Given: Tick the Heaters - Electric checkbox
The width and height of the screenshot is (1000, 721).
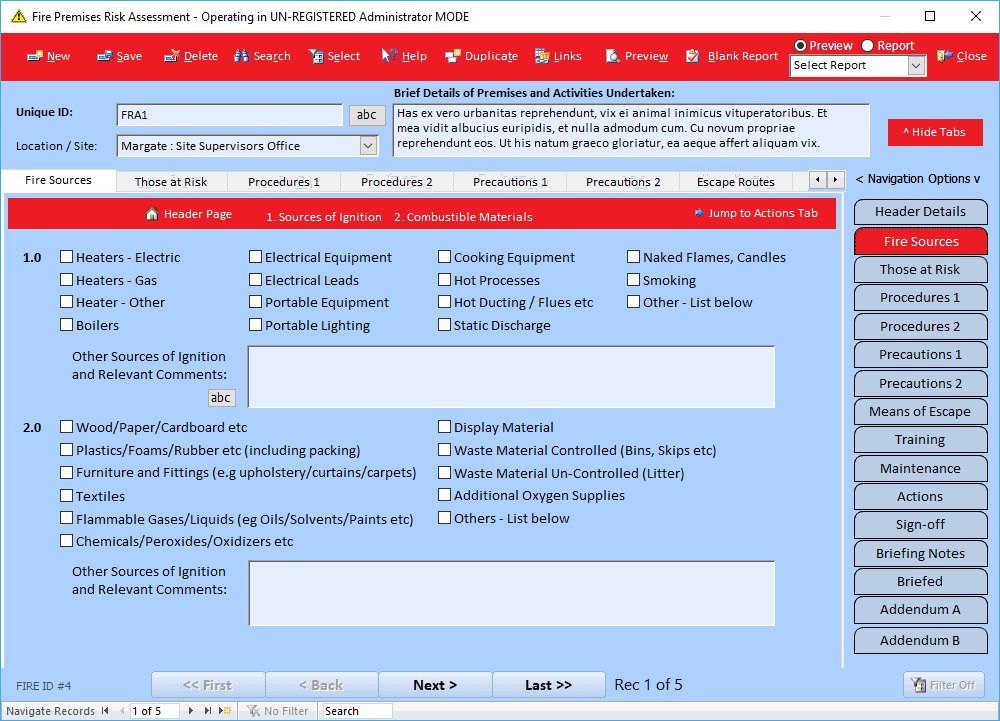Looking at the screenshot, I should pos(66,257).
